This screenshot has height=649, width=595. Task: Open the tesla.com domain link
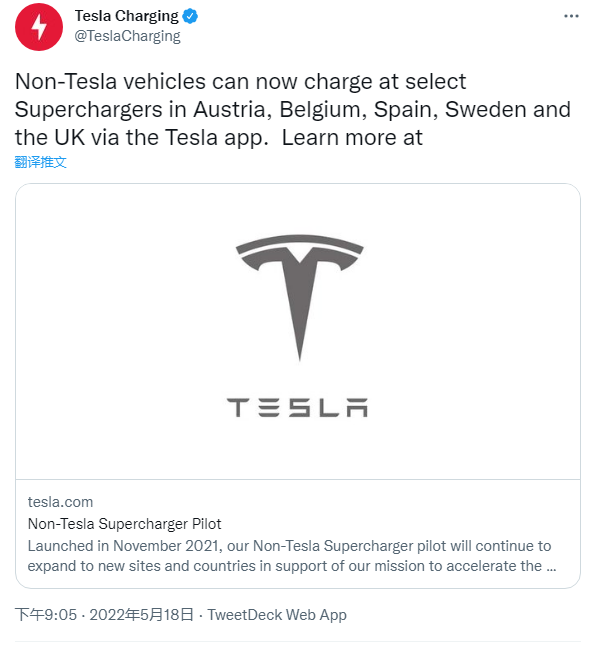tap(60, 502)
